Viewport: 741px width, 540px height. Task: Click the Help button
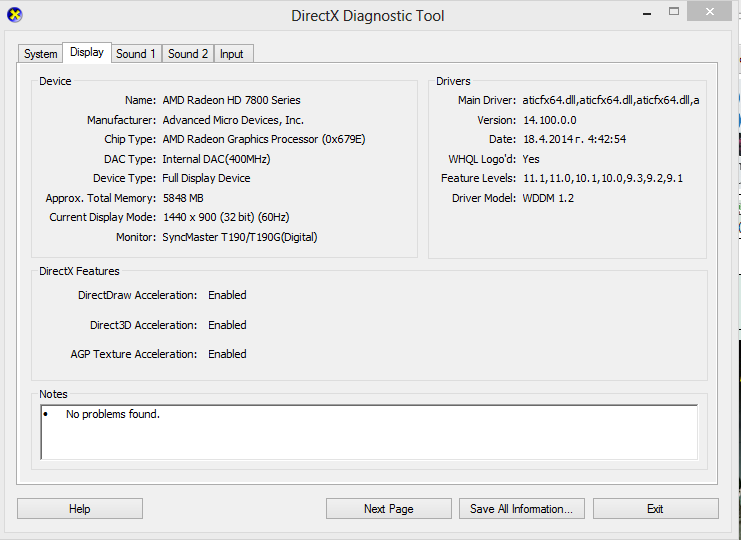(80, 509)
